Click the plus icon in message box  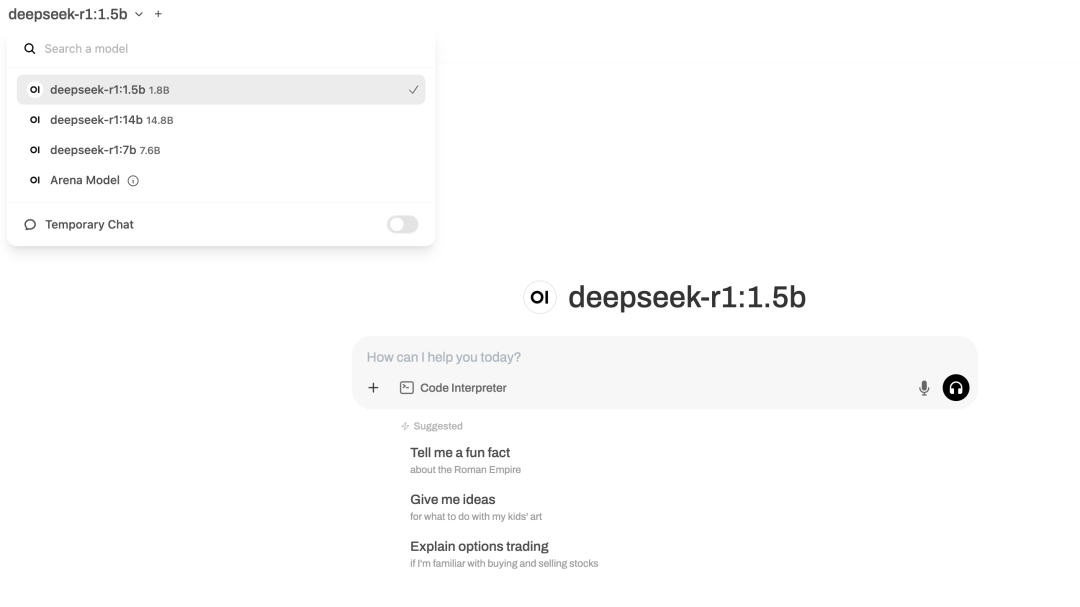(x=373, y=388)
